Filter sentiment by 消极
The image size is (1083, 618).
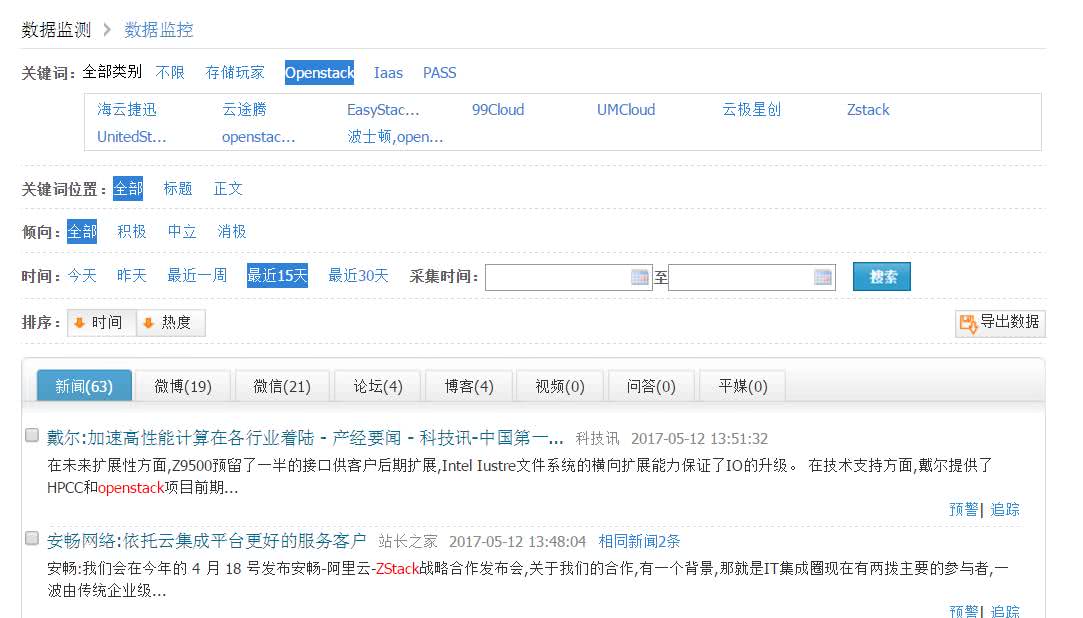point(232,231)
